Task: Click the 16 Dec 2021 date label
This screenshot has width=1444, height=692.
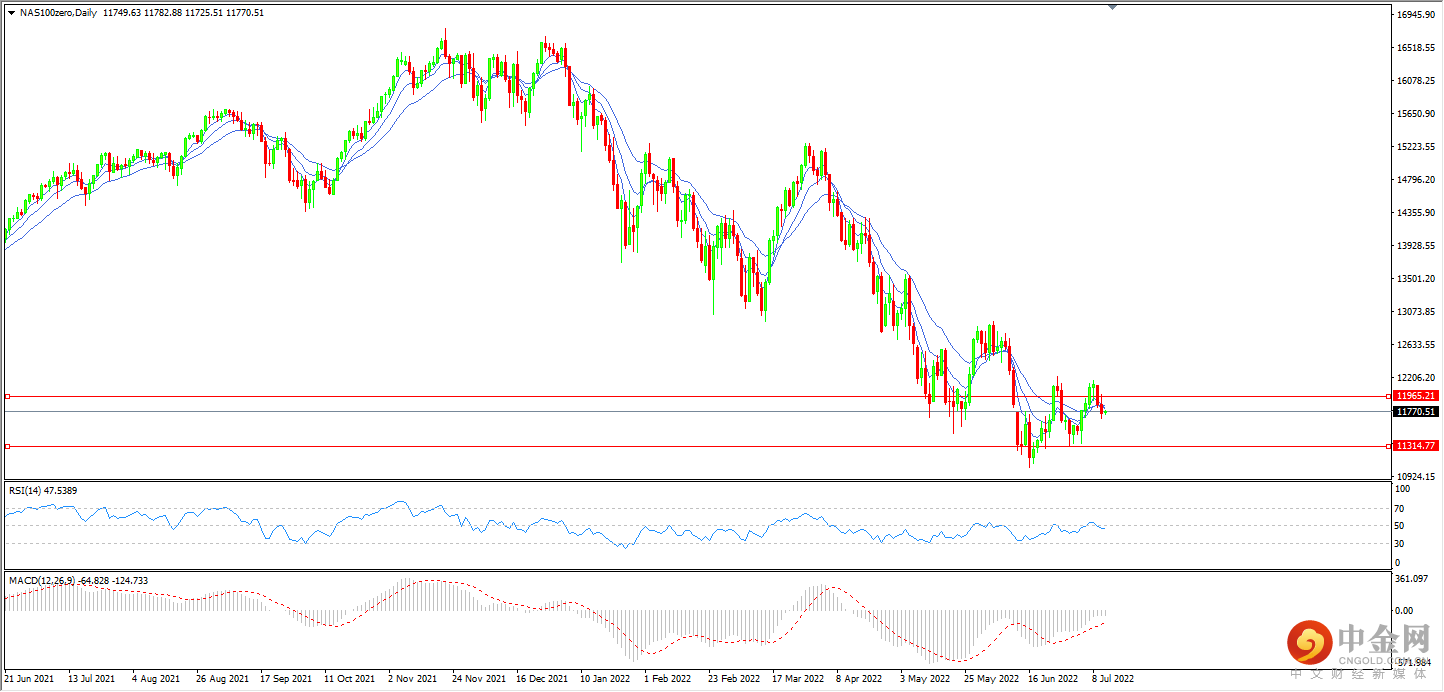Action: (x=542, y=678)
